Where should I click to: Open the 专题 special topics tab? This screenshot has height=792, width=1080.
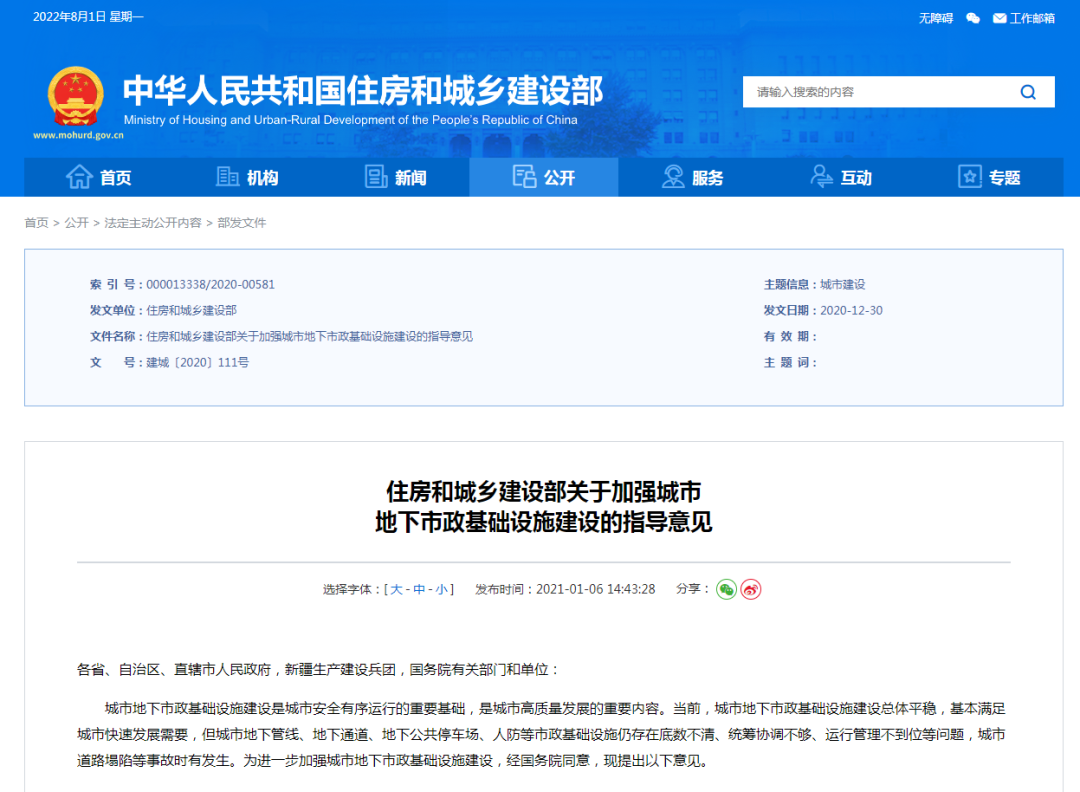tap(988, 177)
